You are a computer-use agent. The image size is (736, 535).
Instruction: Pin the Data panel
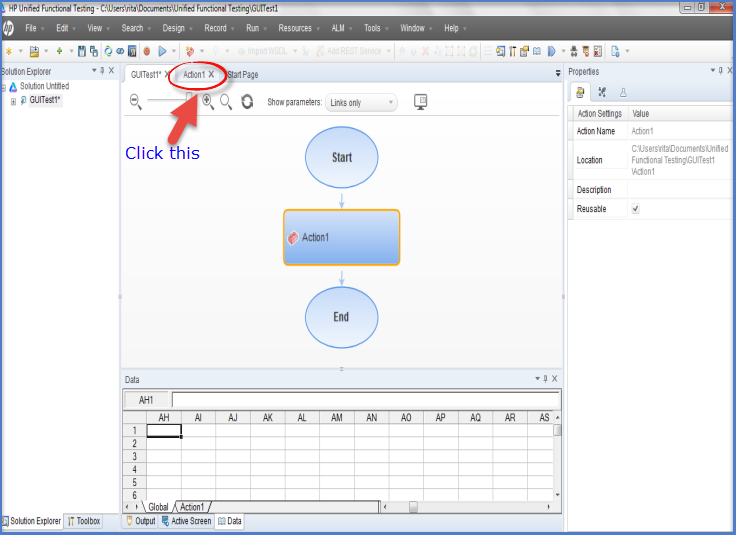click(x=545, y=378)
